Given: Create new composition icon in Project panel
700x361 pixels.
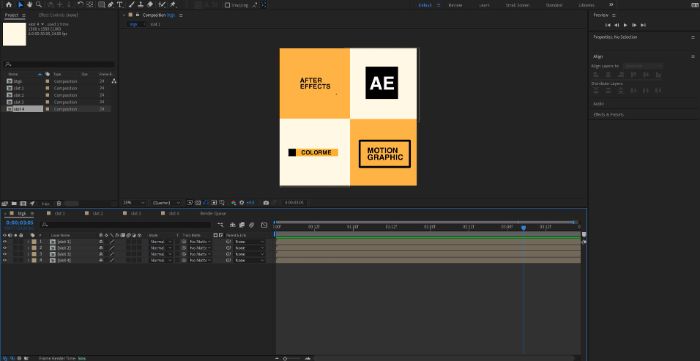Looking at the screenshot, I should coord(23,203).
